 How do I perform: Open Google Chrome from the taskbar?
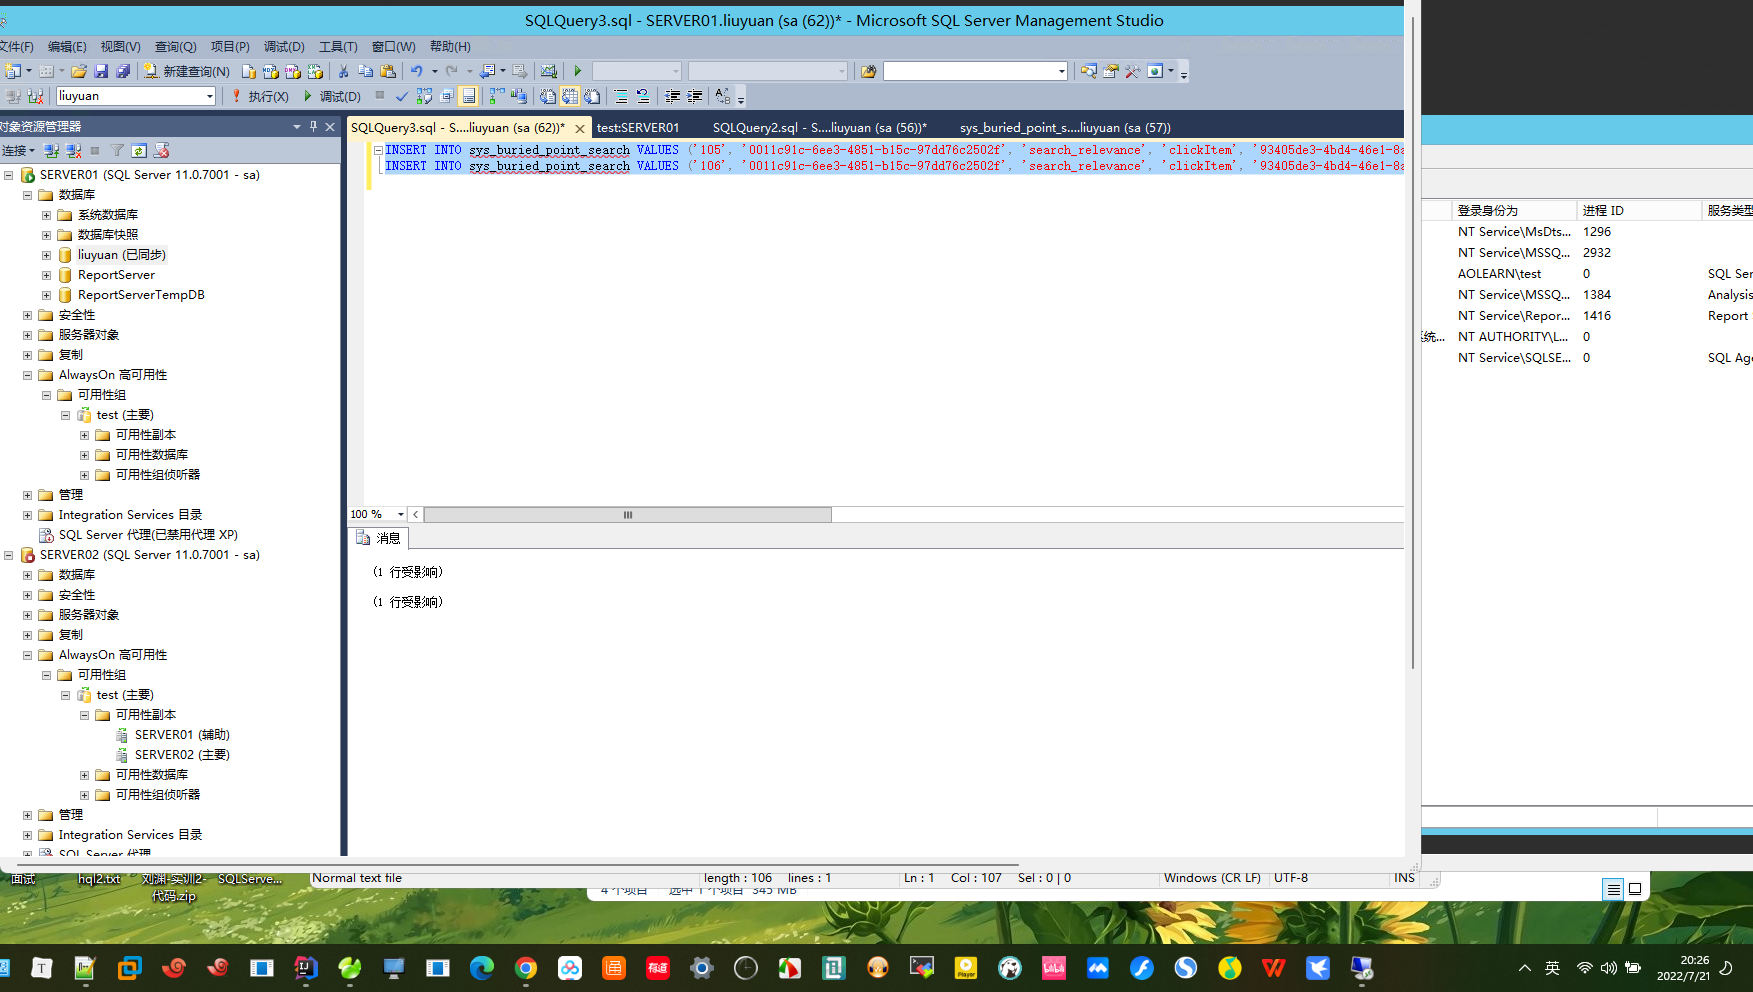point(526,968)
